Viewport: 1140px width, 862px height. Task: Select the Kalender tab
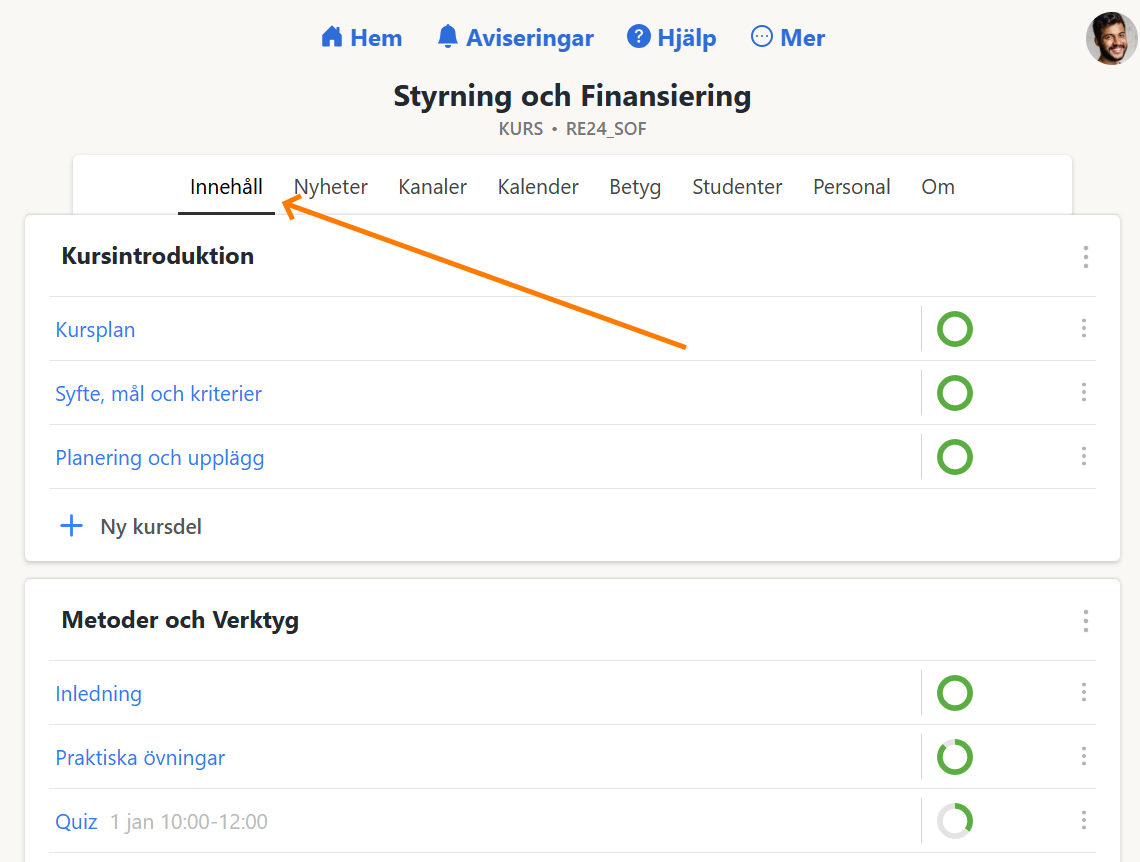[538, 187]
